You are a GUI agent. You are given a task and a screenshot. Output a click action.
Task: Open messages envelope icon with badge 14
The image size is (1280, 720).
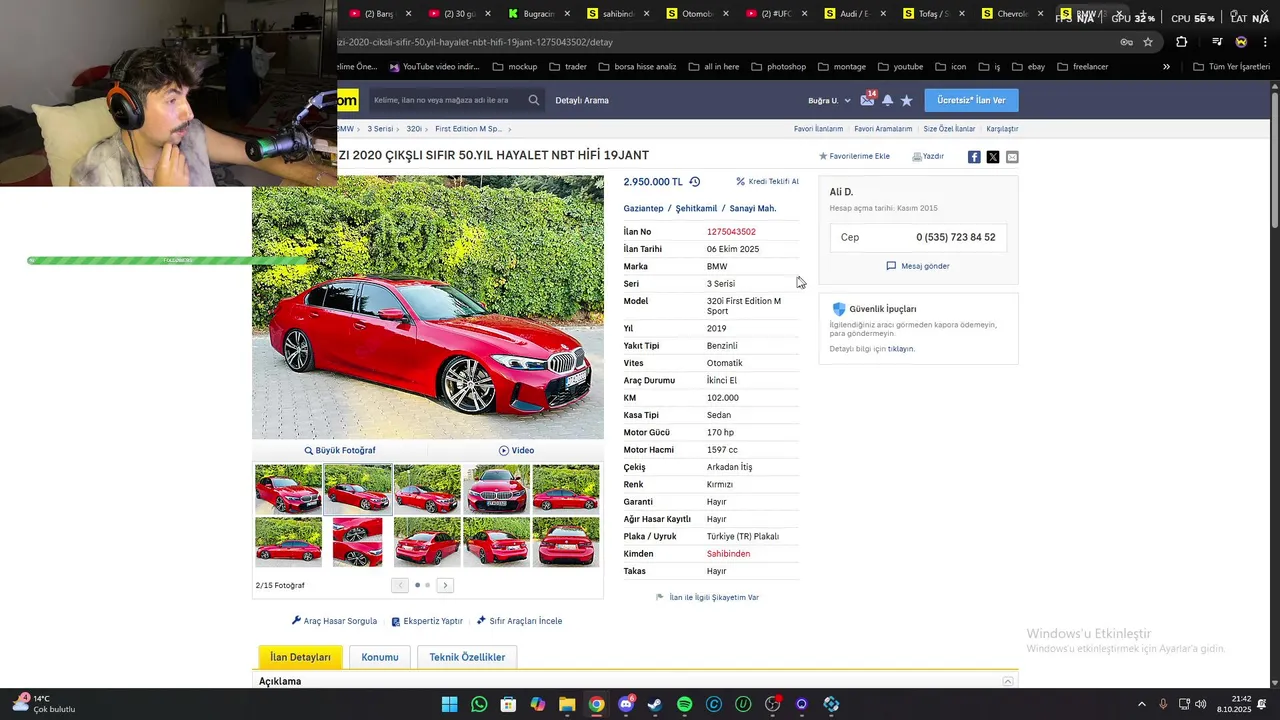point(867,100)
